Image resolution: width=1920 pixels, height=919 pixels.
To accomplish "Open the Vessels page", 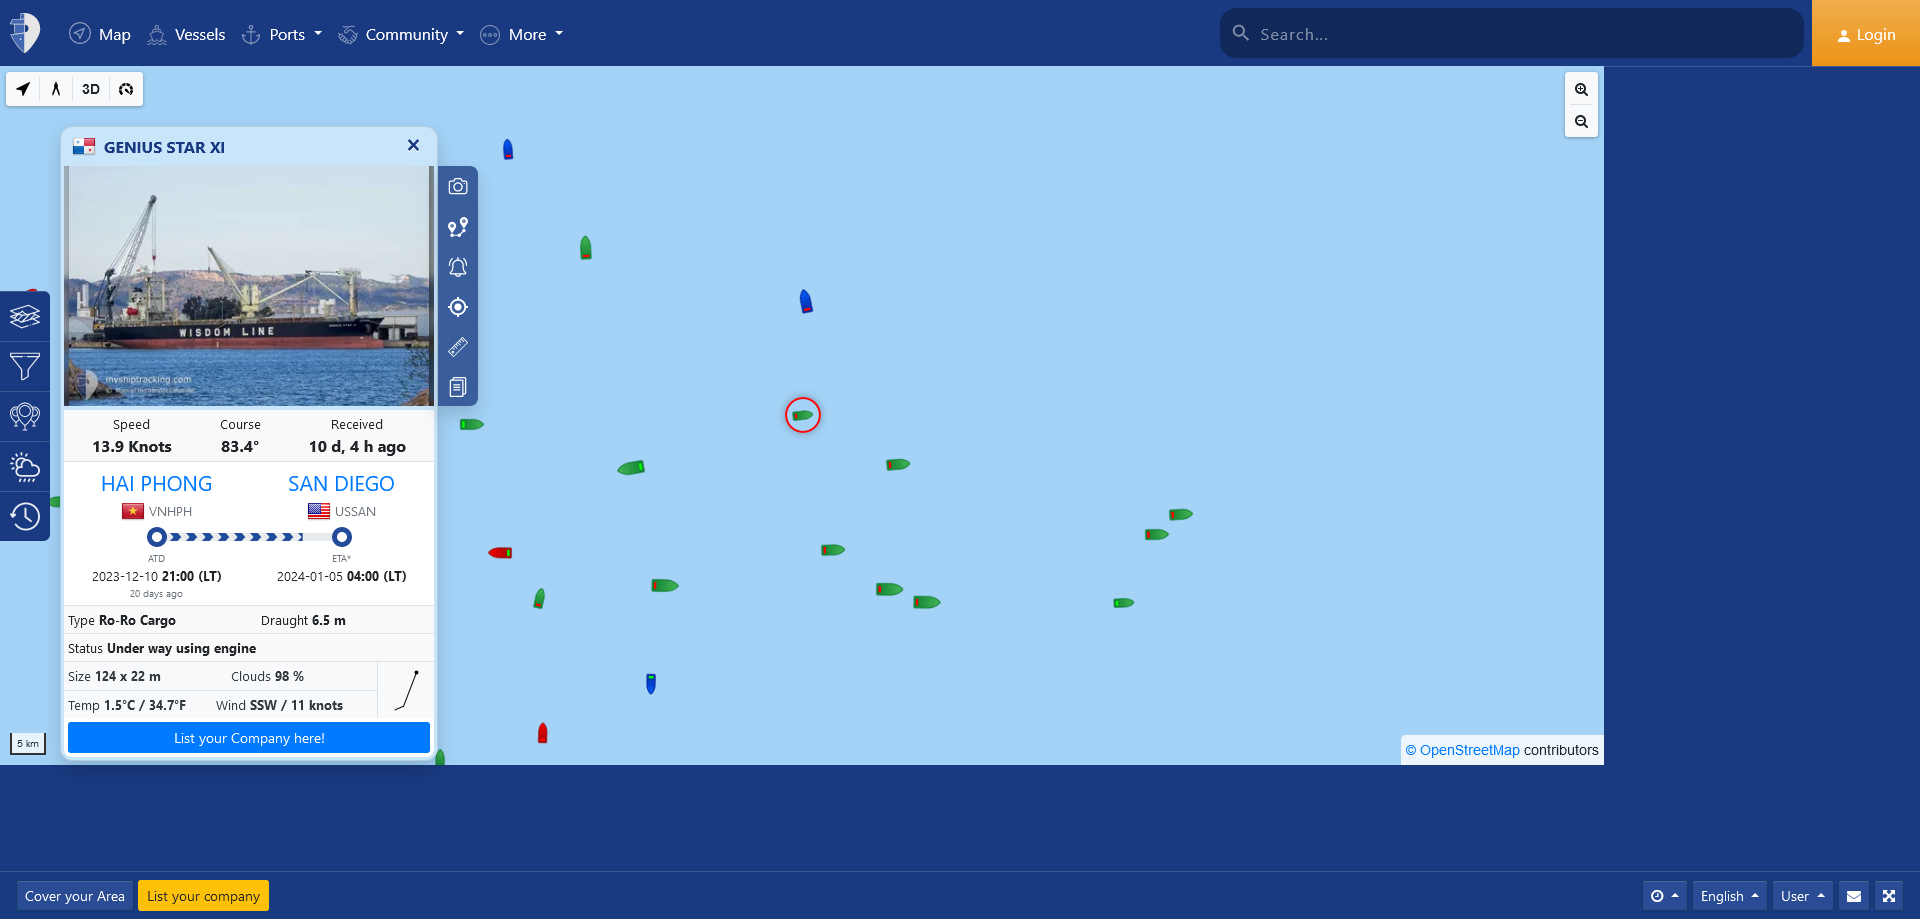I will (x=186, y=34).
